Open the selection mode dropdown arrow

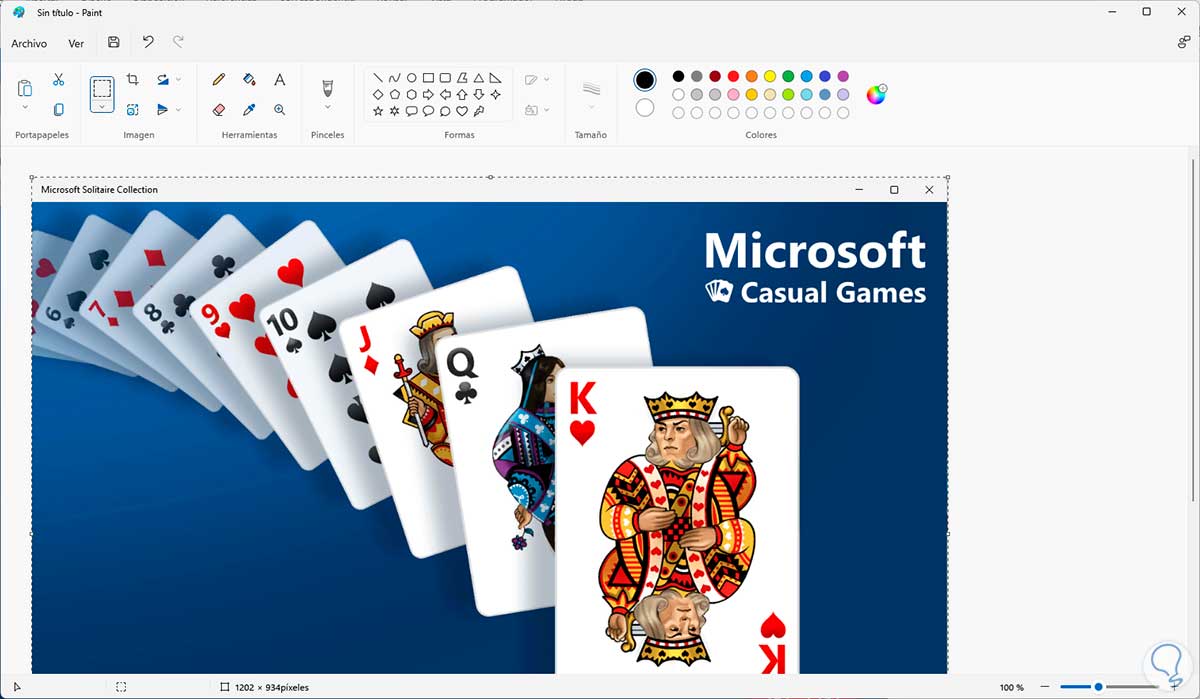pos(101,106)
